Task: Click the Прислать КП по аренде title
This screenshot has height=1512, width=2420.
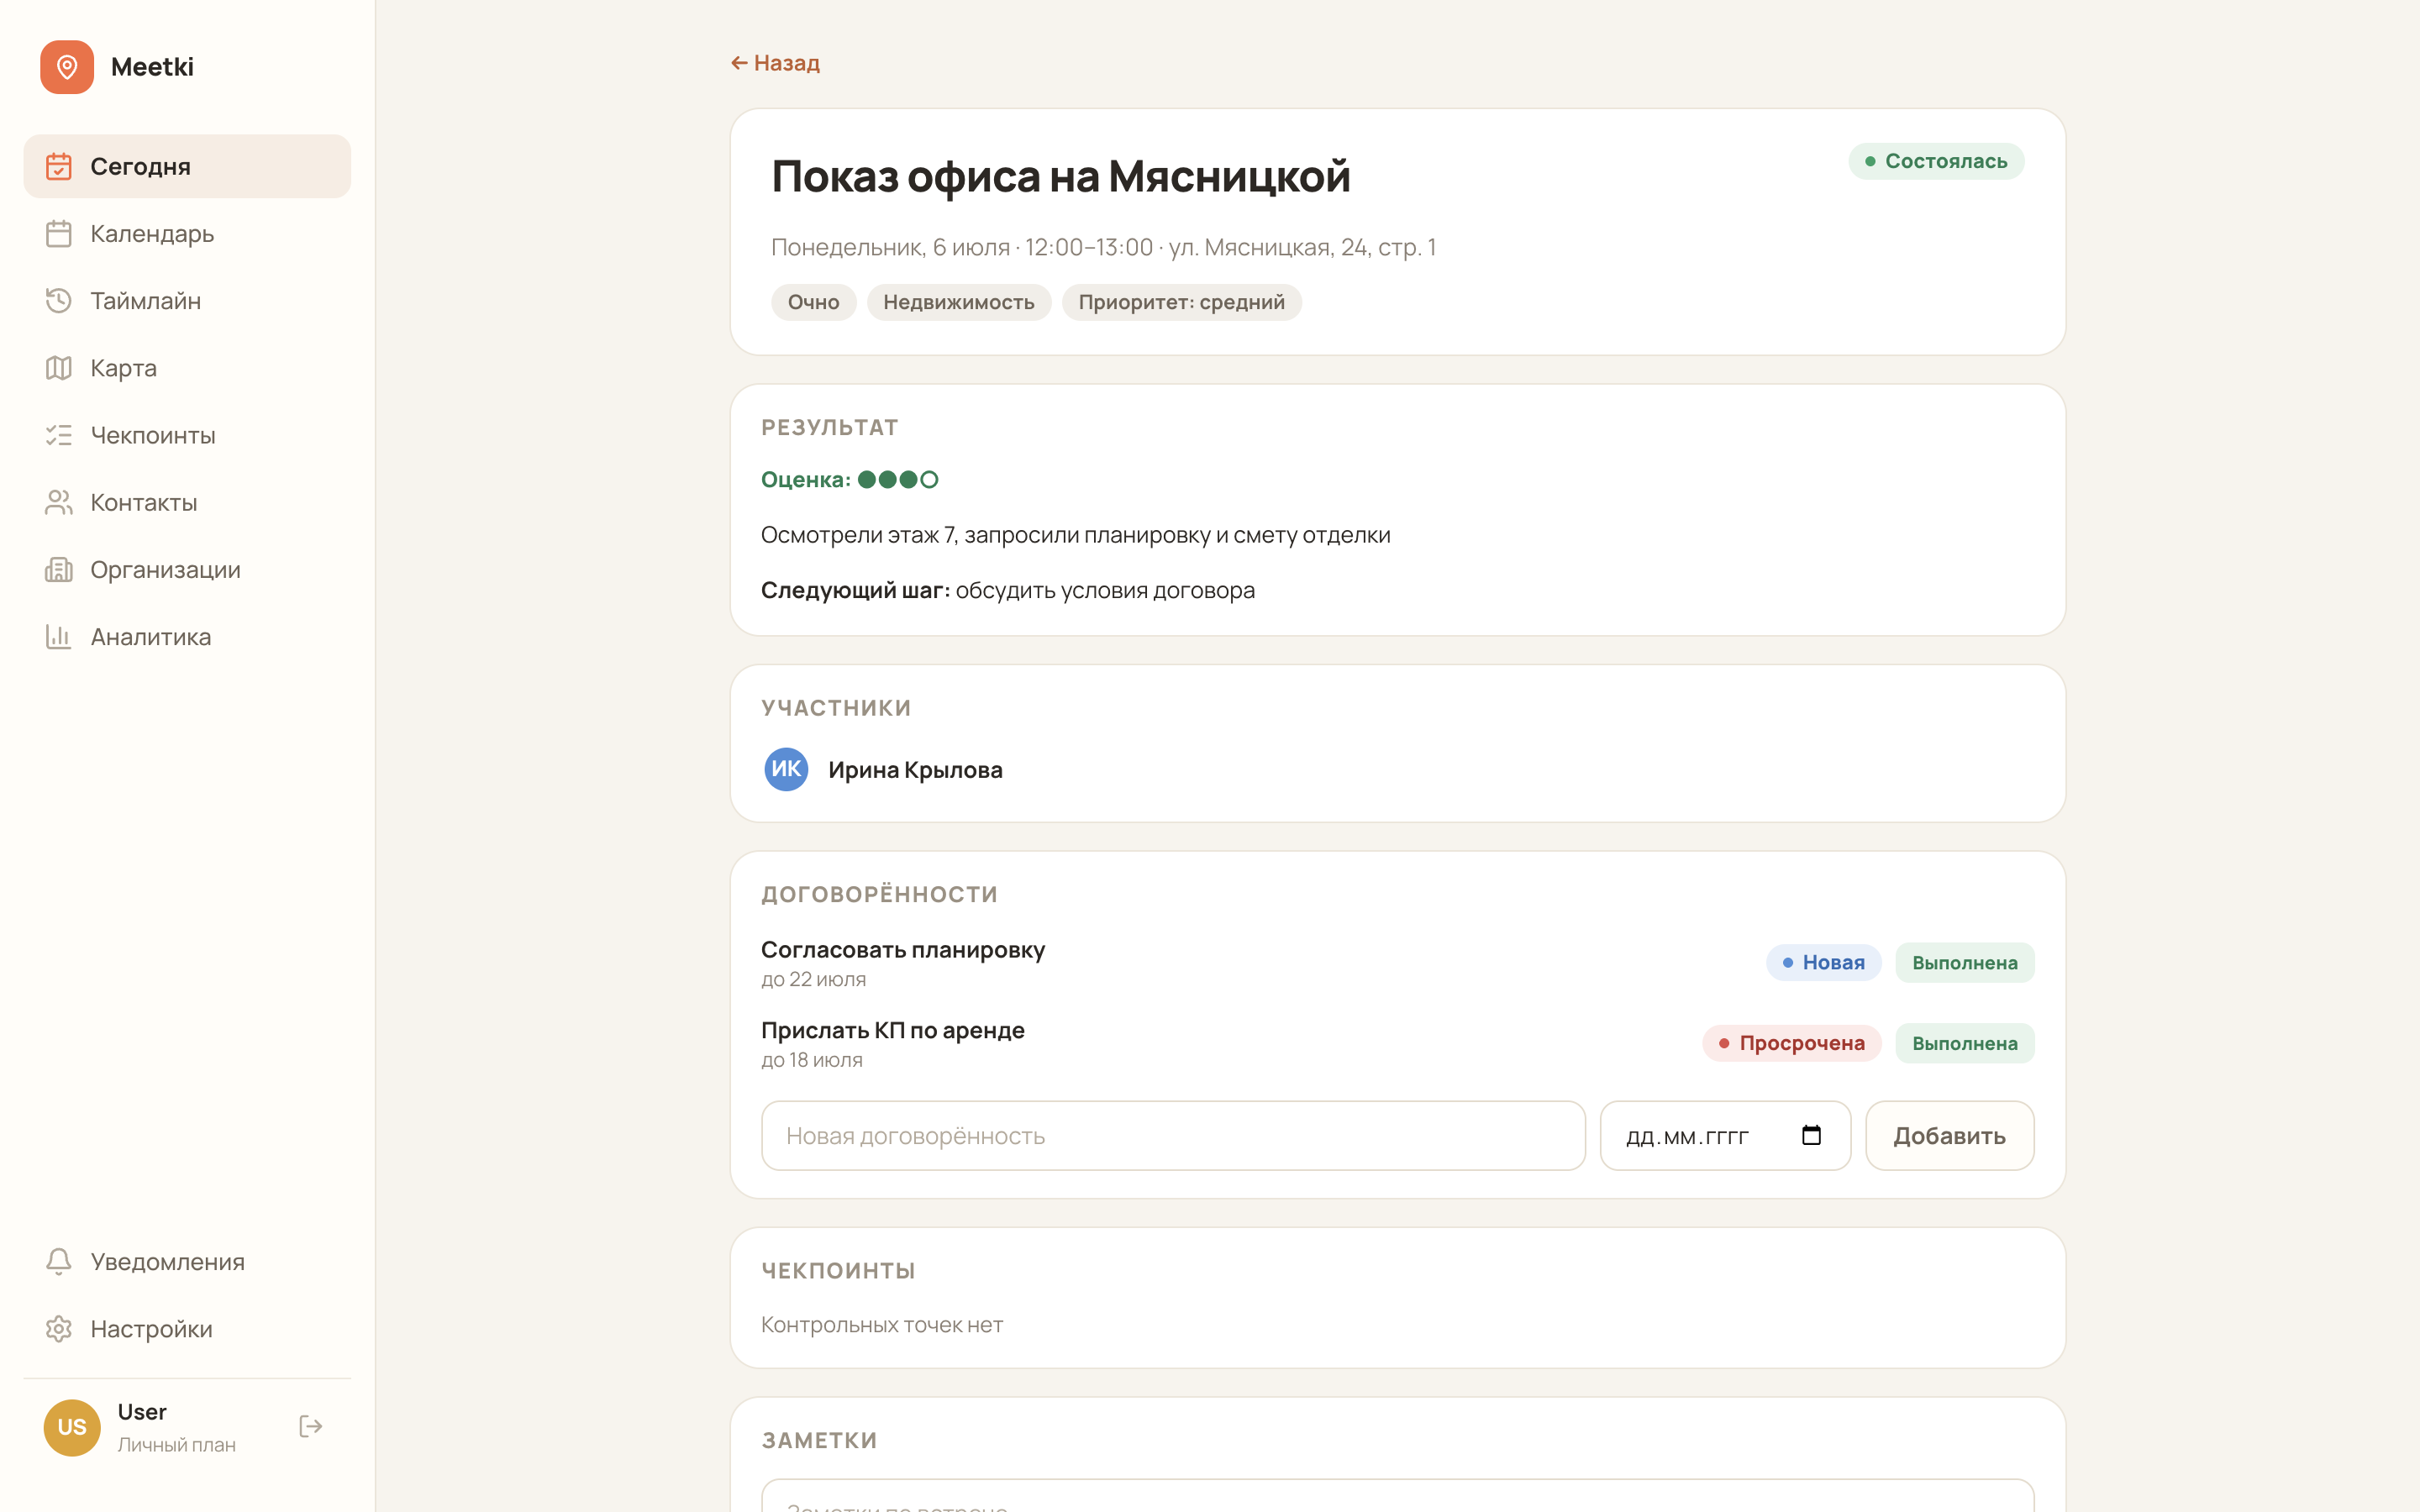Action: point(893,1030)
